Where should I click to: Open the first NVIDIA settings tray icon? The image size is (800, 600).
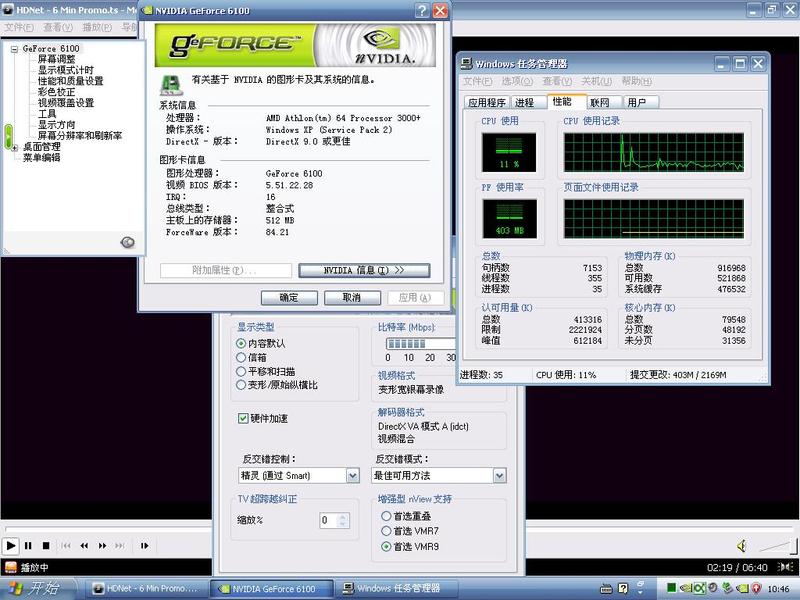686,588
